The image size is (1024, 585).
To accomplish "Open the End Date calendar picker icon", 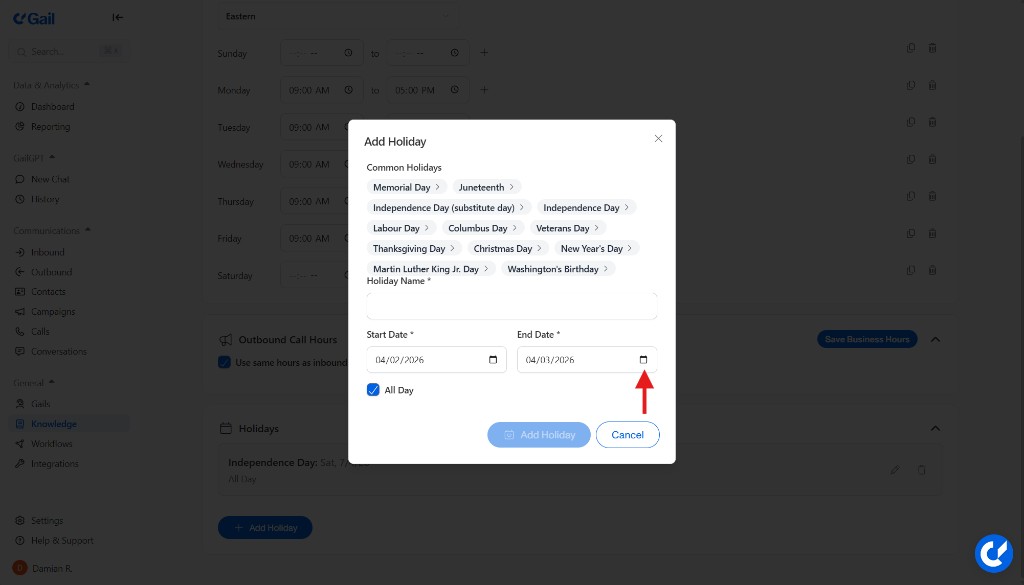I will point(643,360).
